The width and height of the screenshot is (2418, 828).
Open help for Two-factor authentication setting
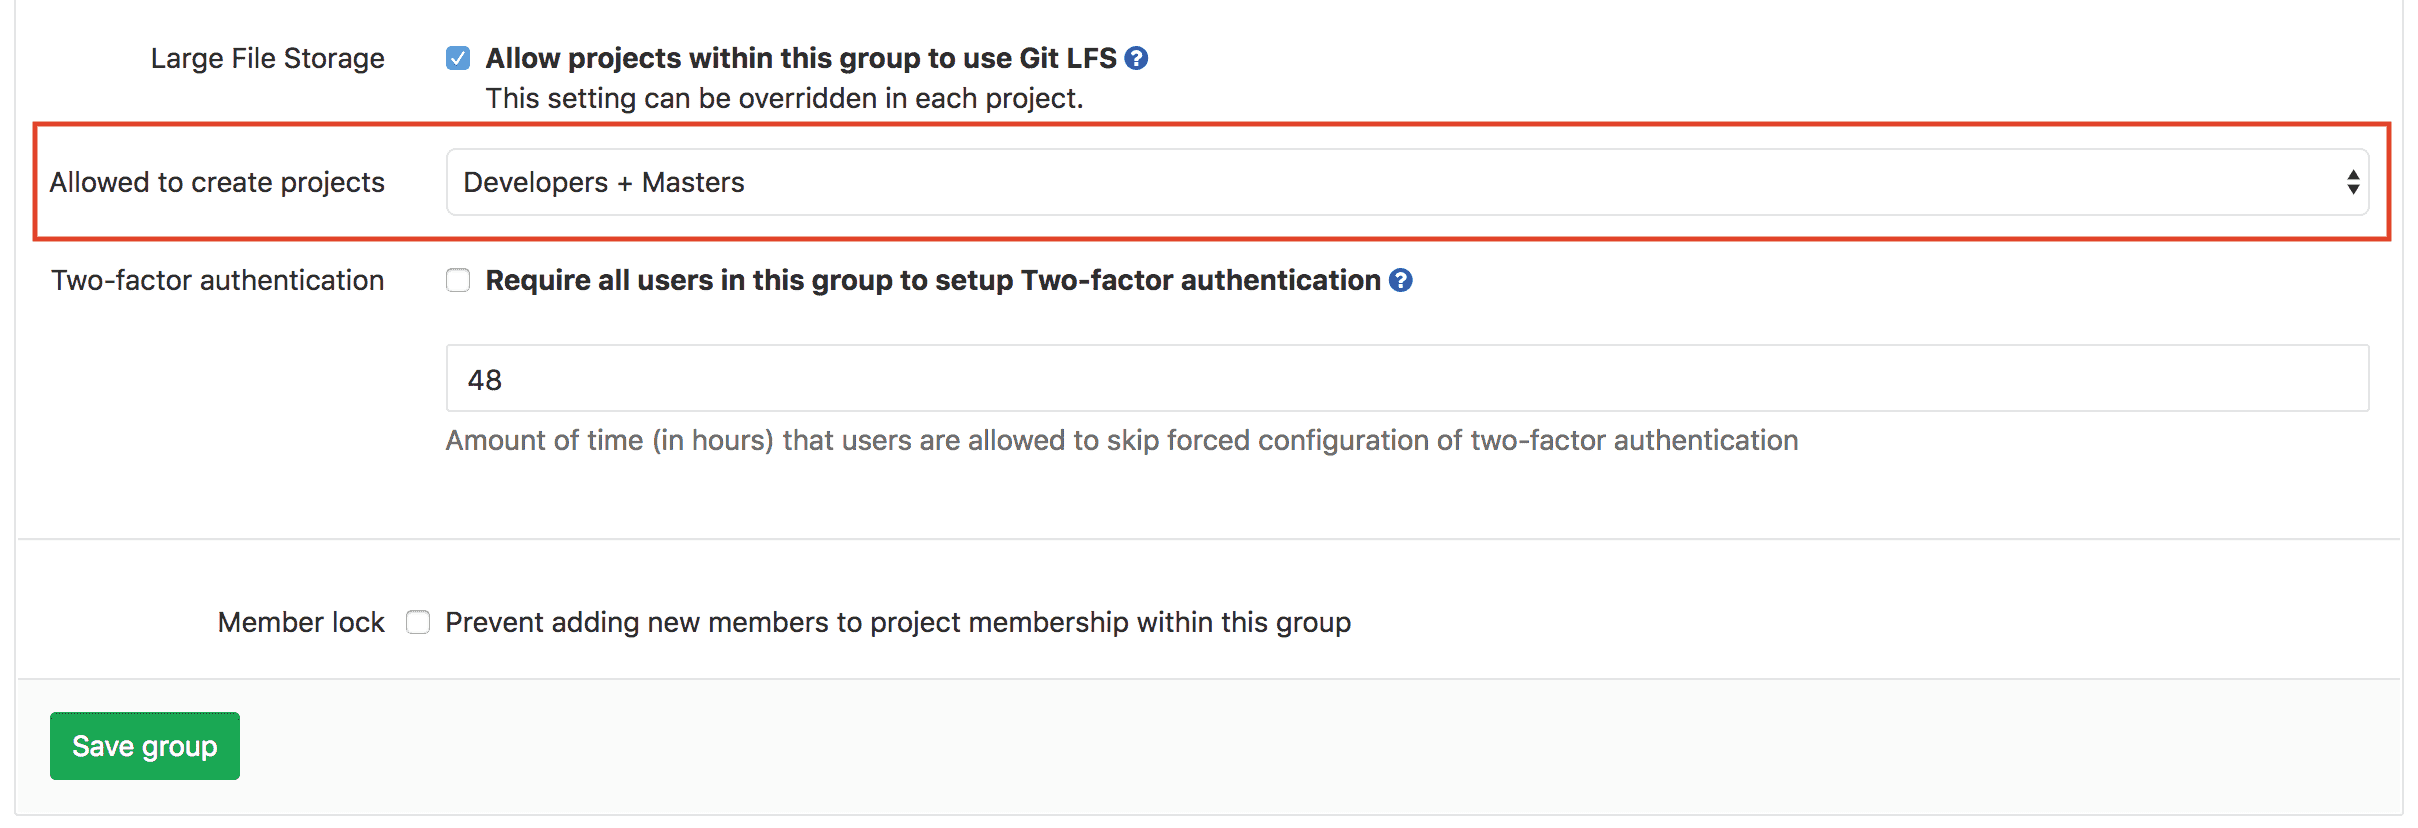pos(1402,281)
